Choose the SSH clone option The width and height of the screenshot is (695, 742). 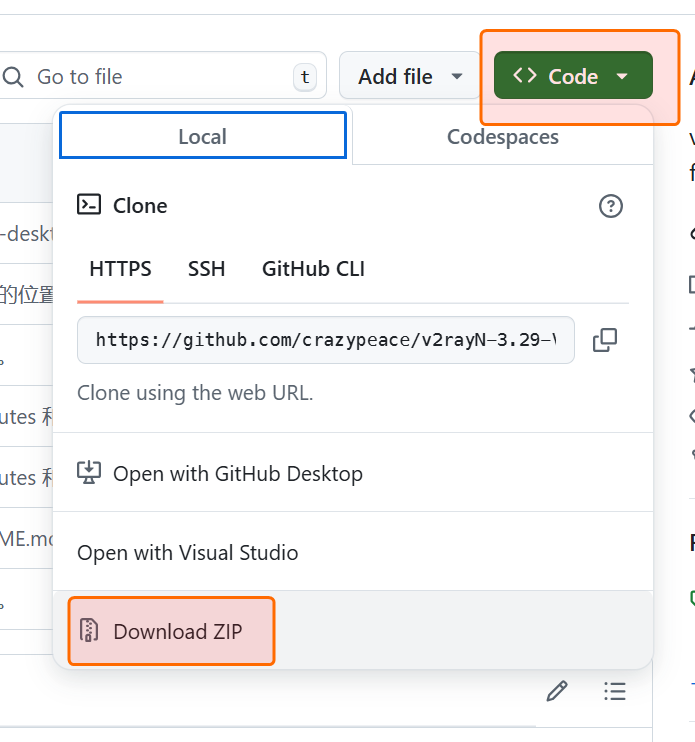[x=206, y=269]
